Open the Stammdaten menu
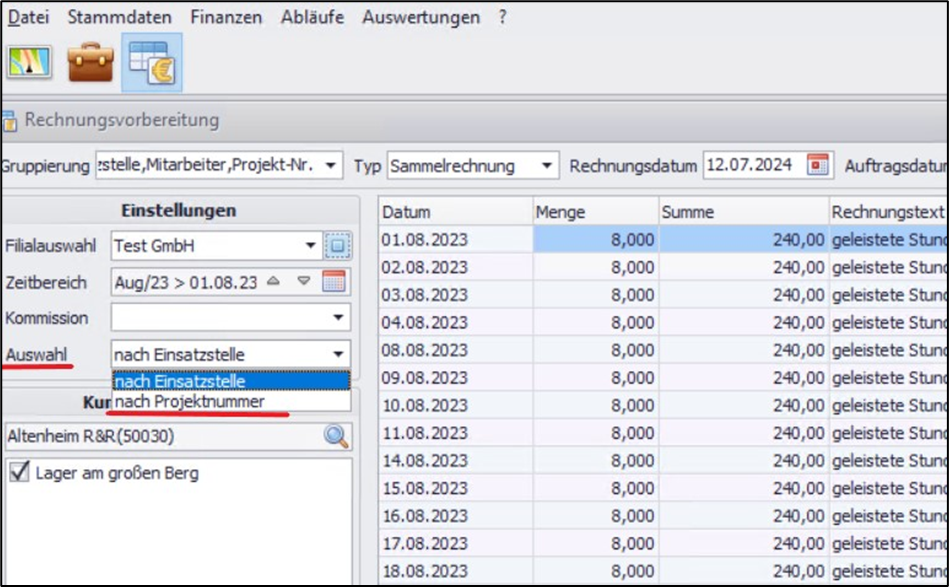949x587 pixels. [119, 17]
